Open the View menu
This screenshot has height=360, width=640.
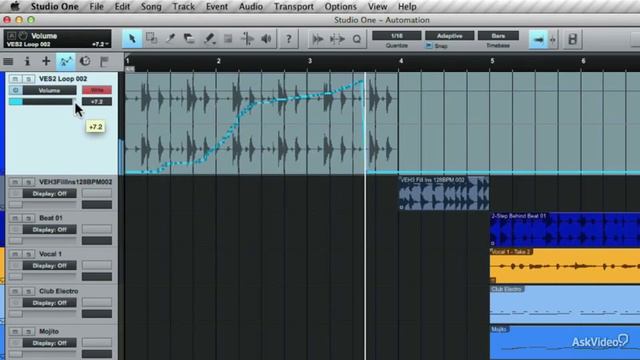(x=377, y=7)
